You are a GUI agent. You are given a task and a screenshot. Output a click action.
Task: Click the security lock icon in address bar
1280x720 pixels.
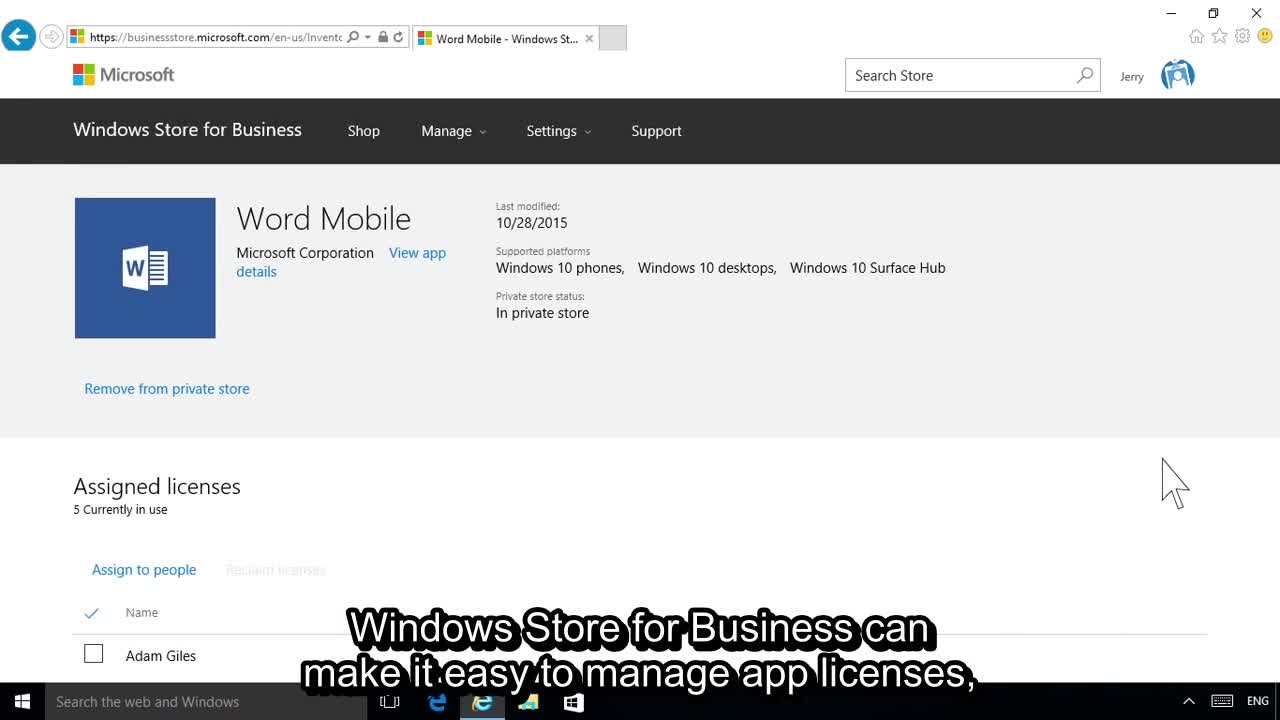pos(383,37)
